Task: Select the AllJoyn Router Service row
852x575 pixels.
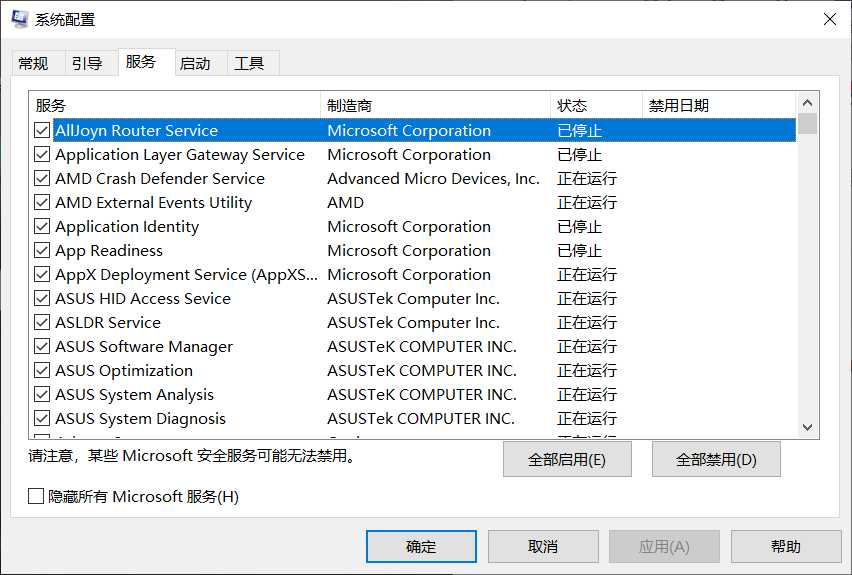Action: point(413,130)
